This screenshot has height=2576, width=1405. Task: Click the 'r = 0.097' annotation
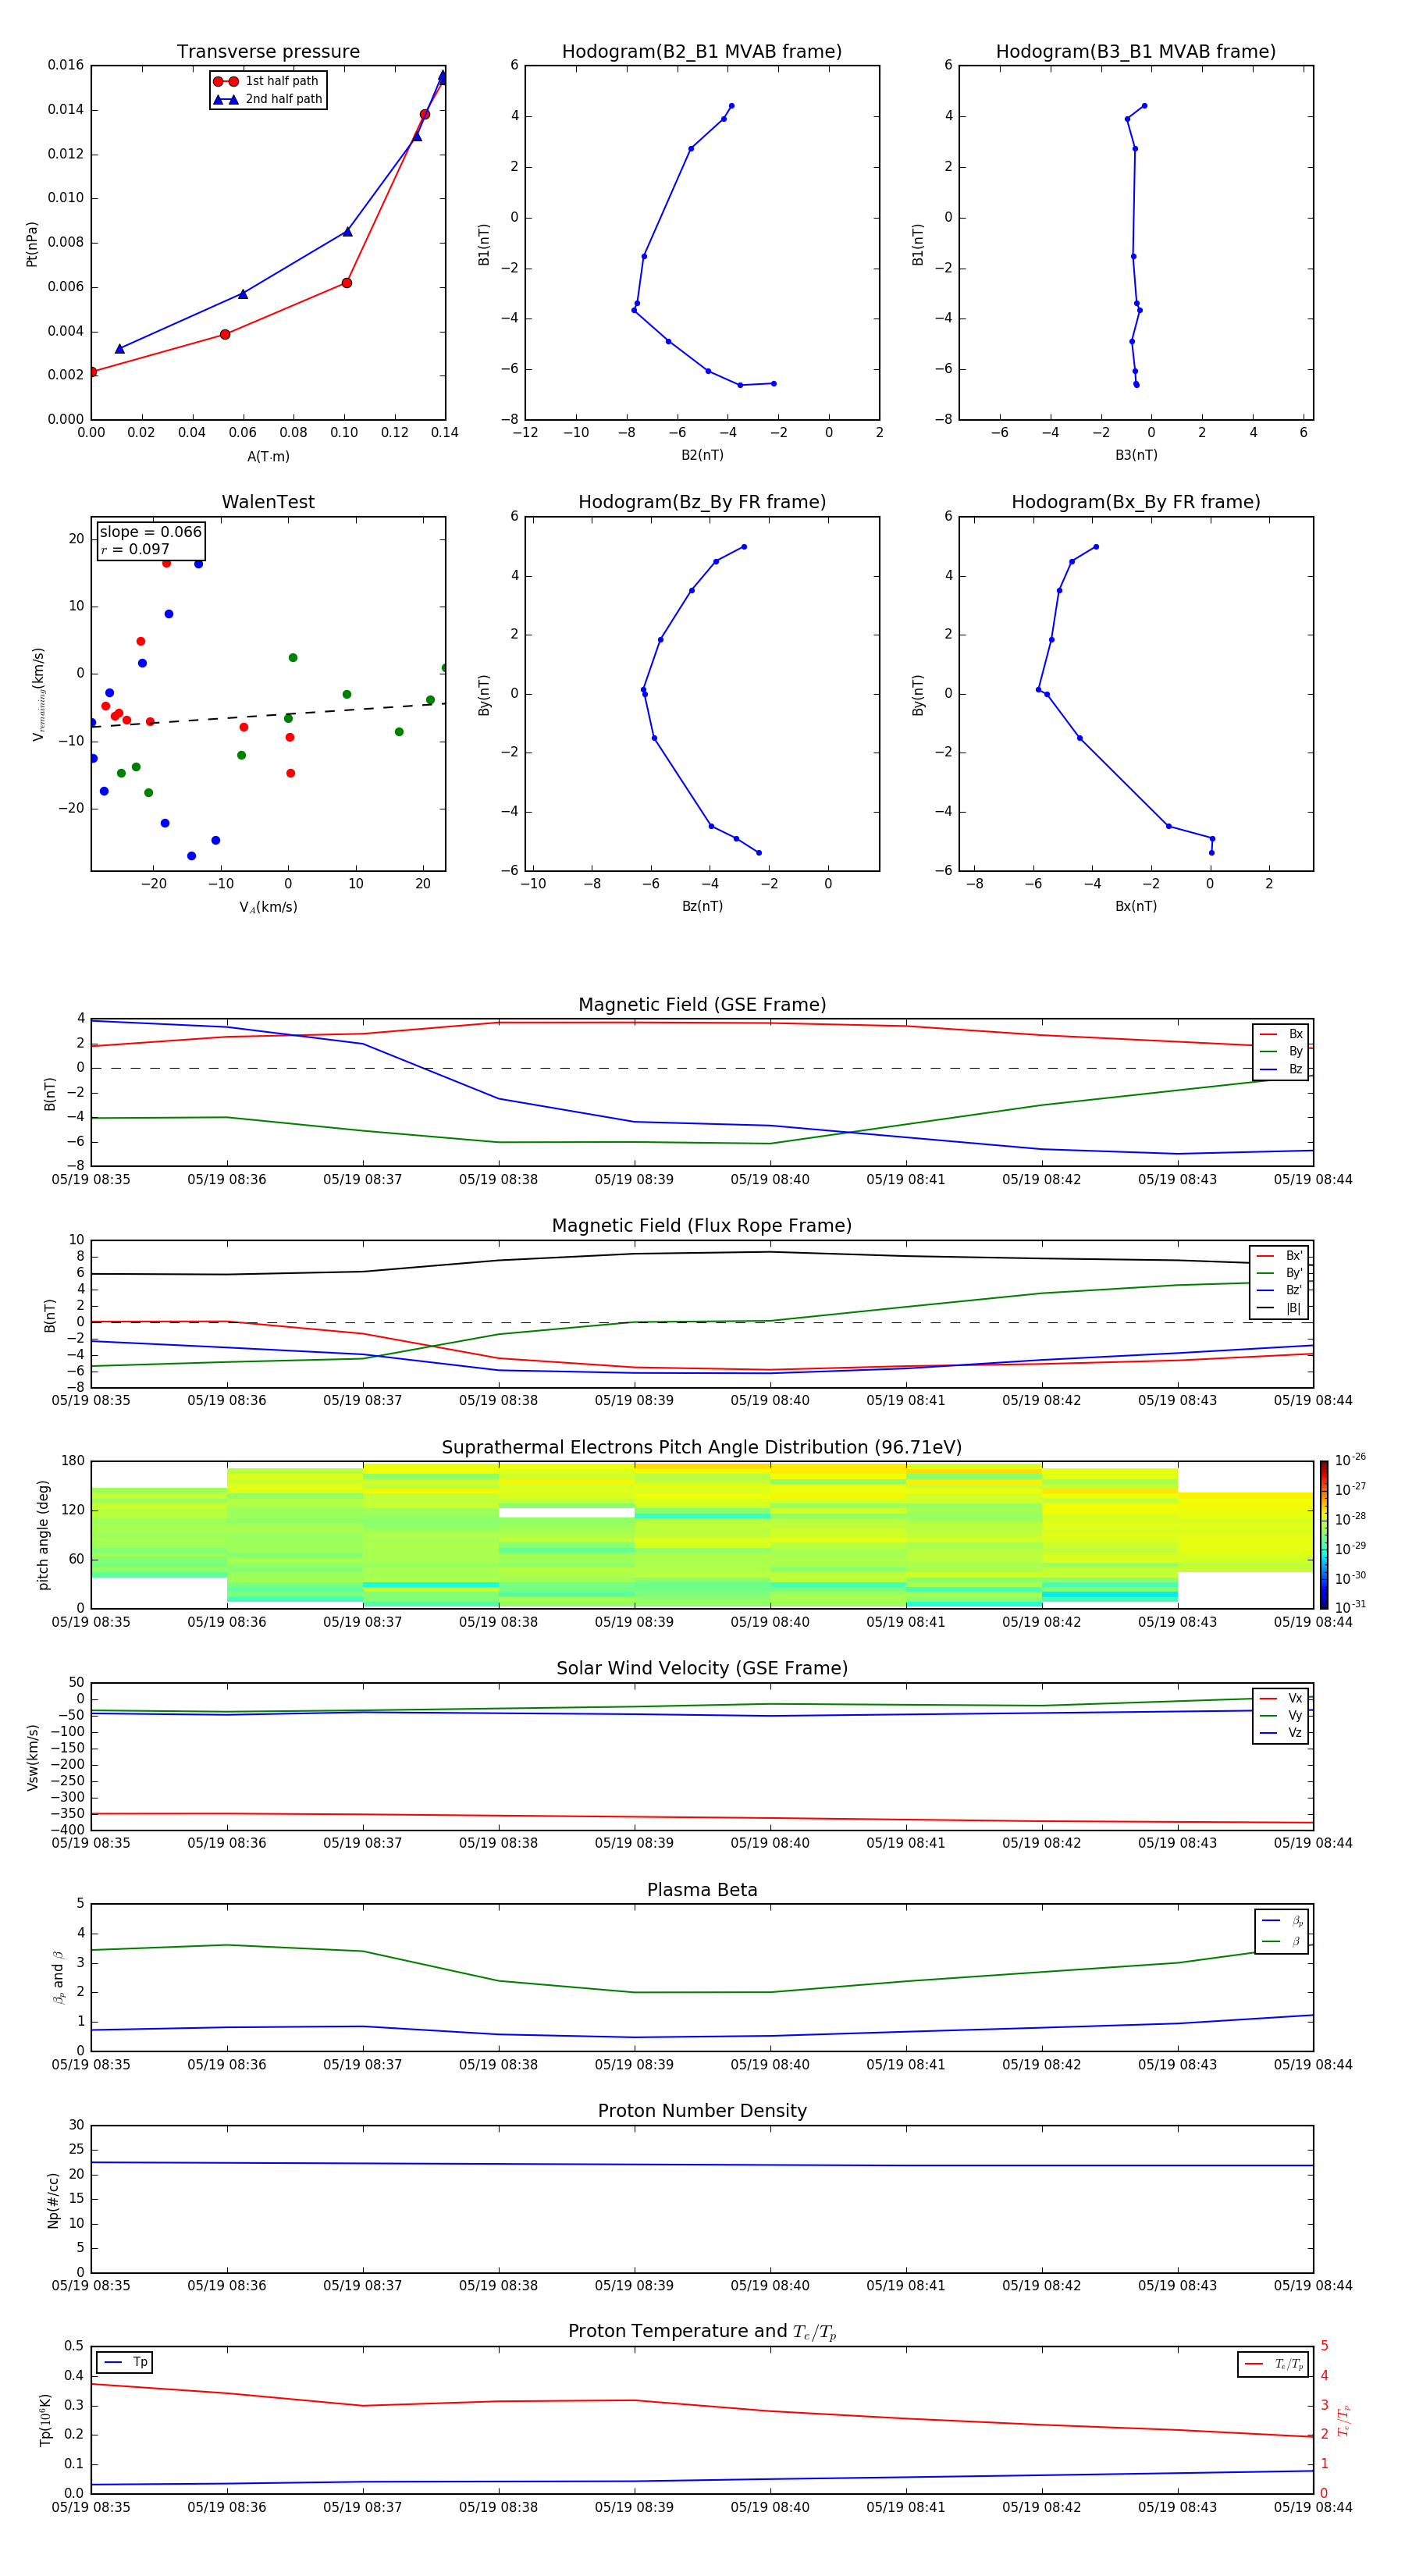[135, 549]
